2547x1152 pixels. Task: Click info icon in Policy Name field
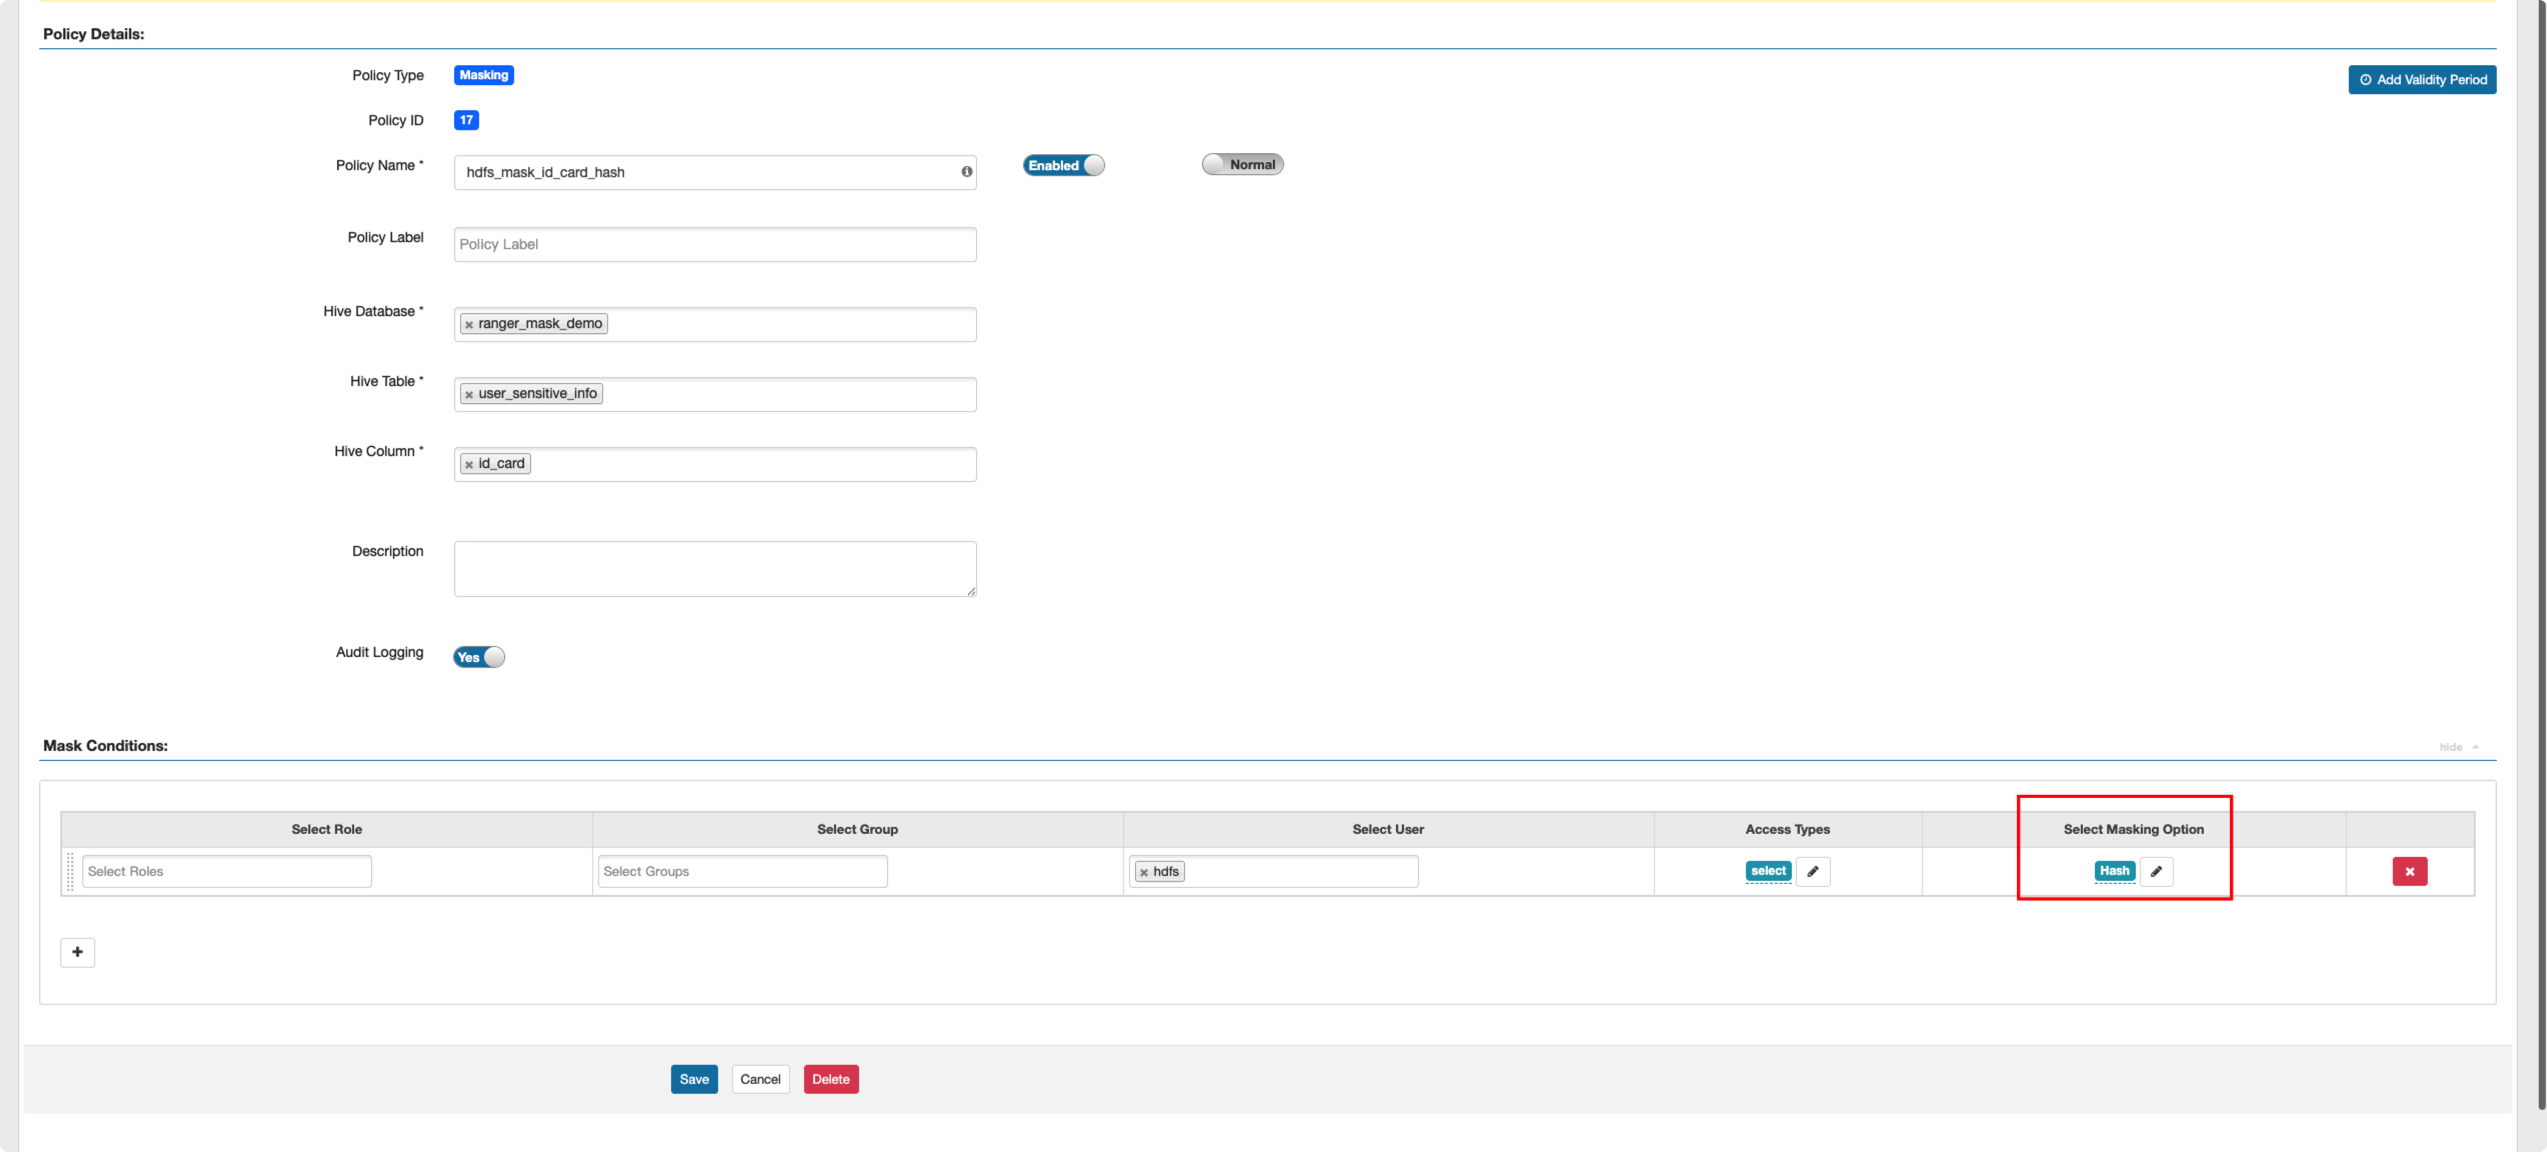(966, 172)
